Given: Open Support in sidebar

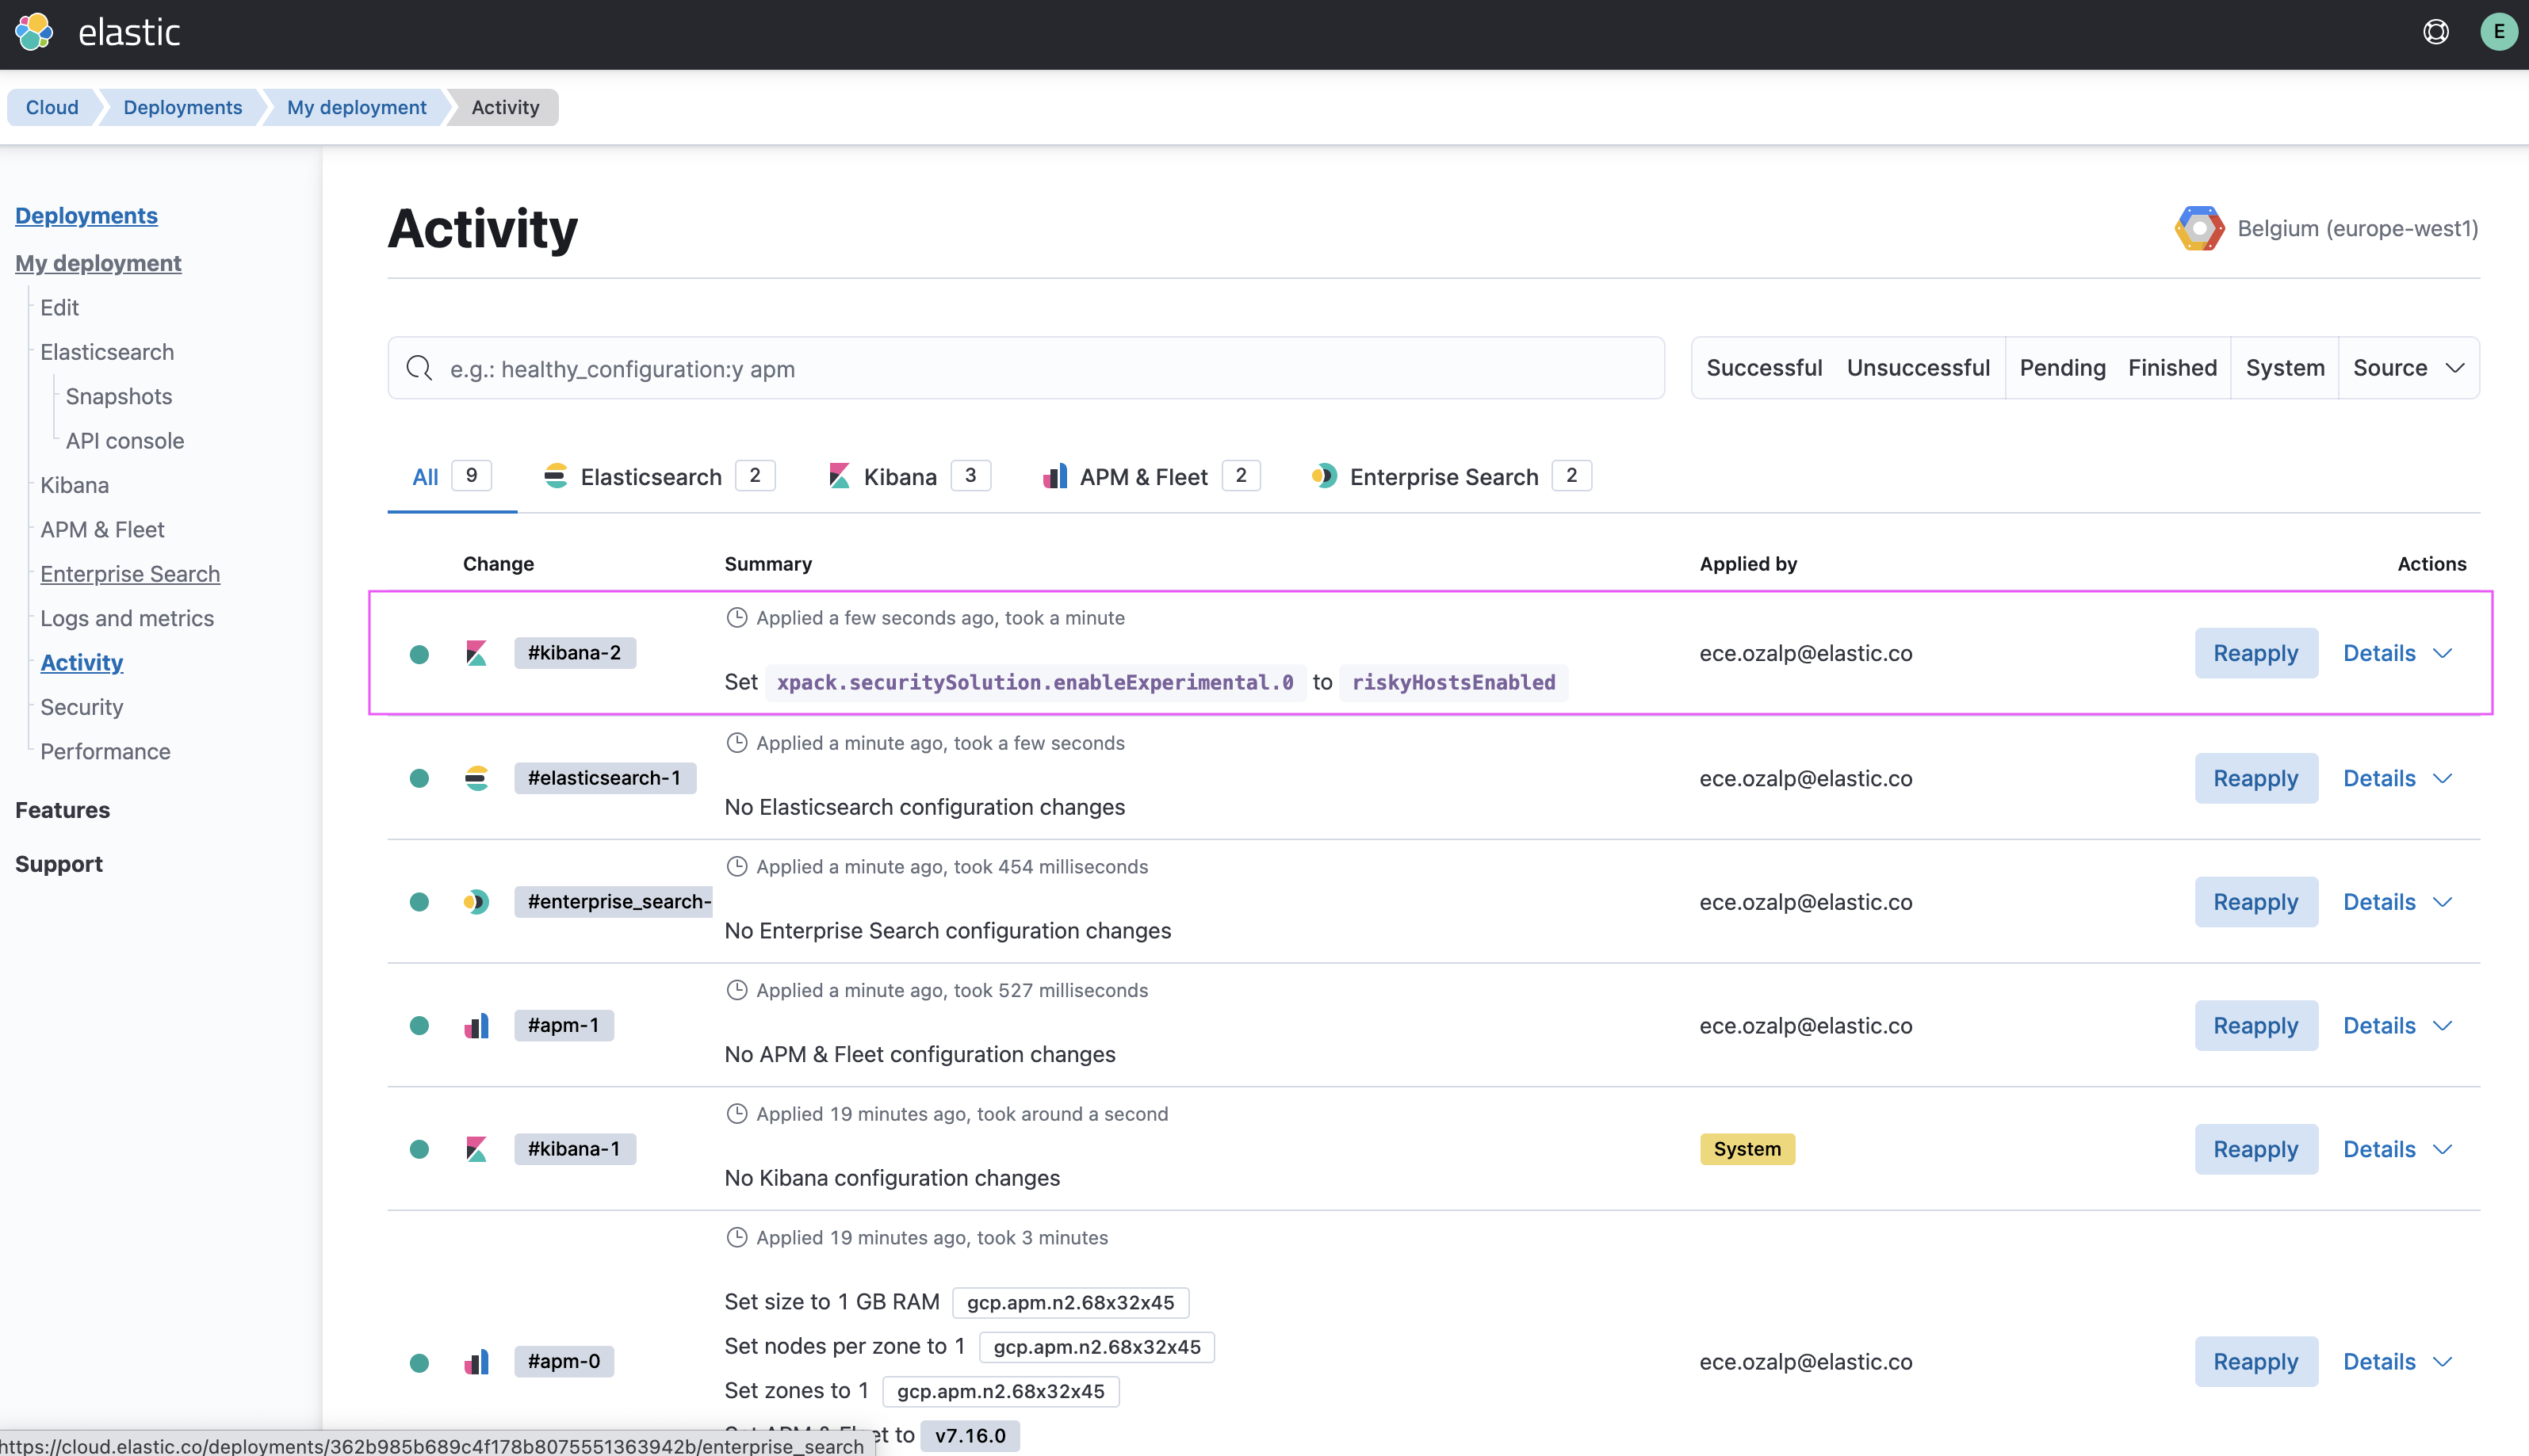Looking at the screenshot, I should point(59,864).
